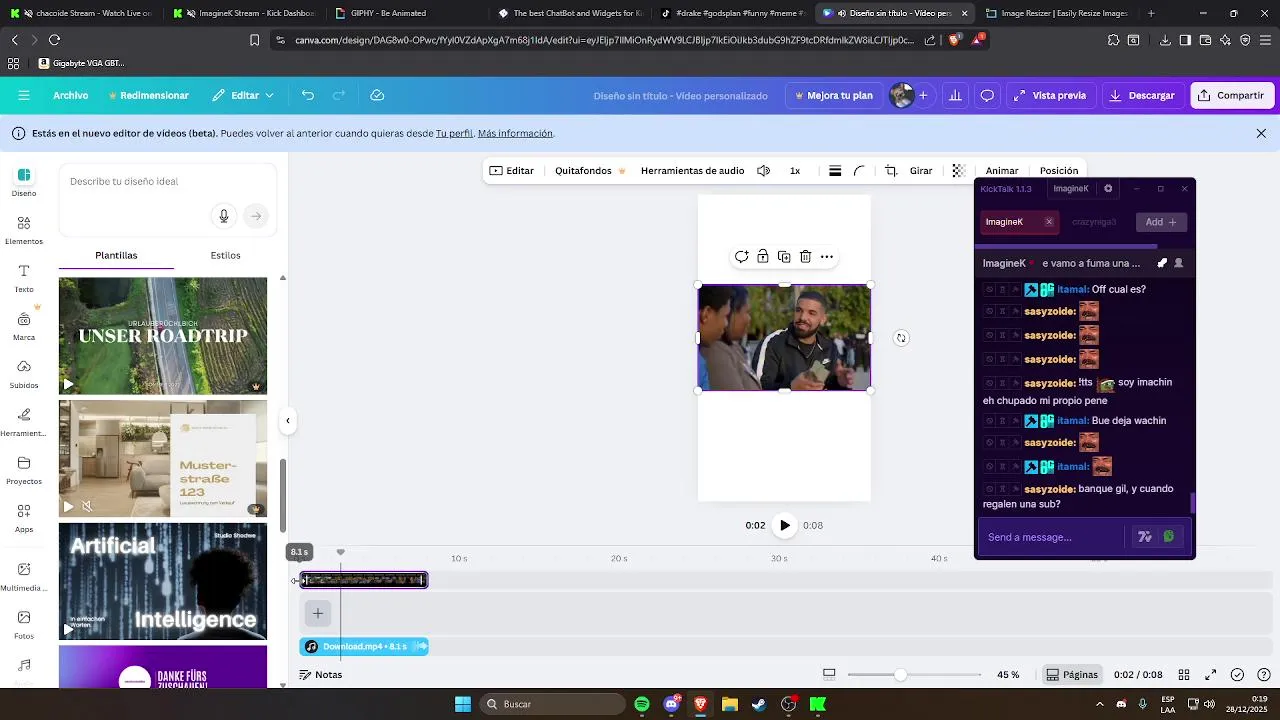The width and height of the screenshot is (1280, 720).
Task: Open the Canva main menu hamburger icon
Action: point(24,95)
